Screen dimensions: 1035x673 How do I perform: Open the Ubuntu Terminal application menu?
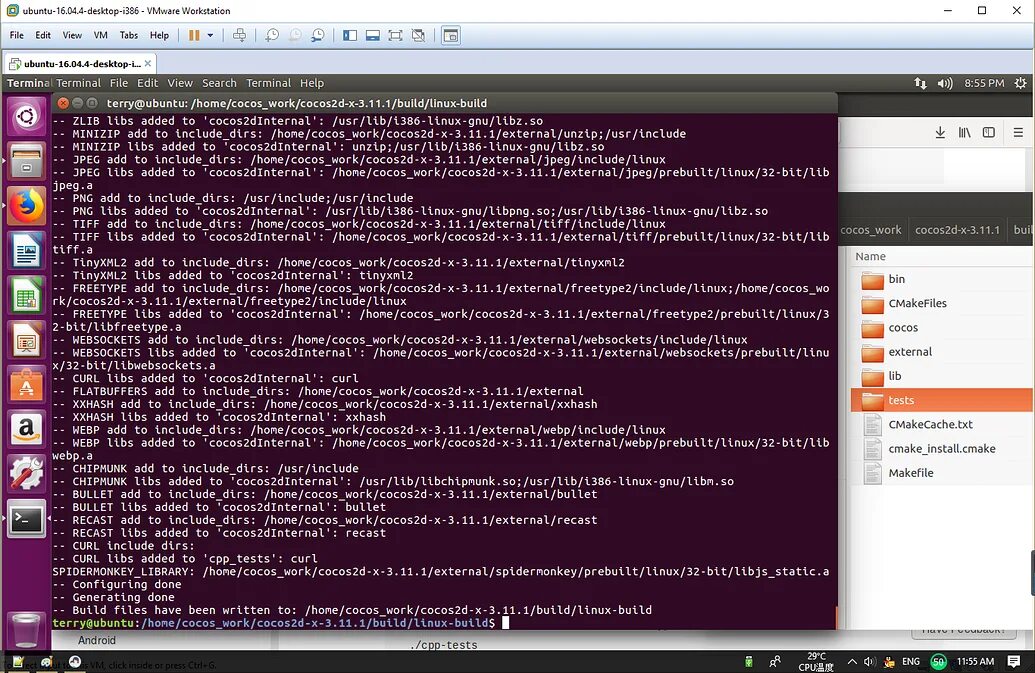pyautogui.click(x=78, y=83)
